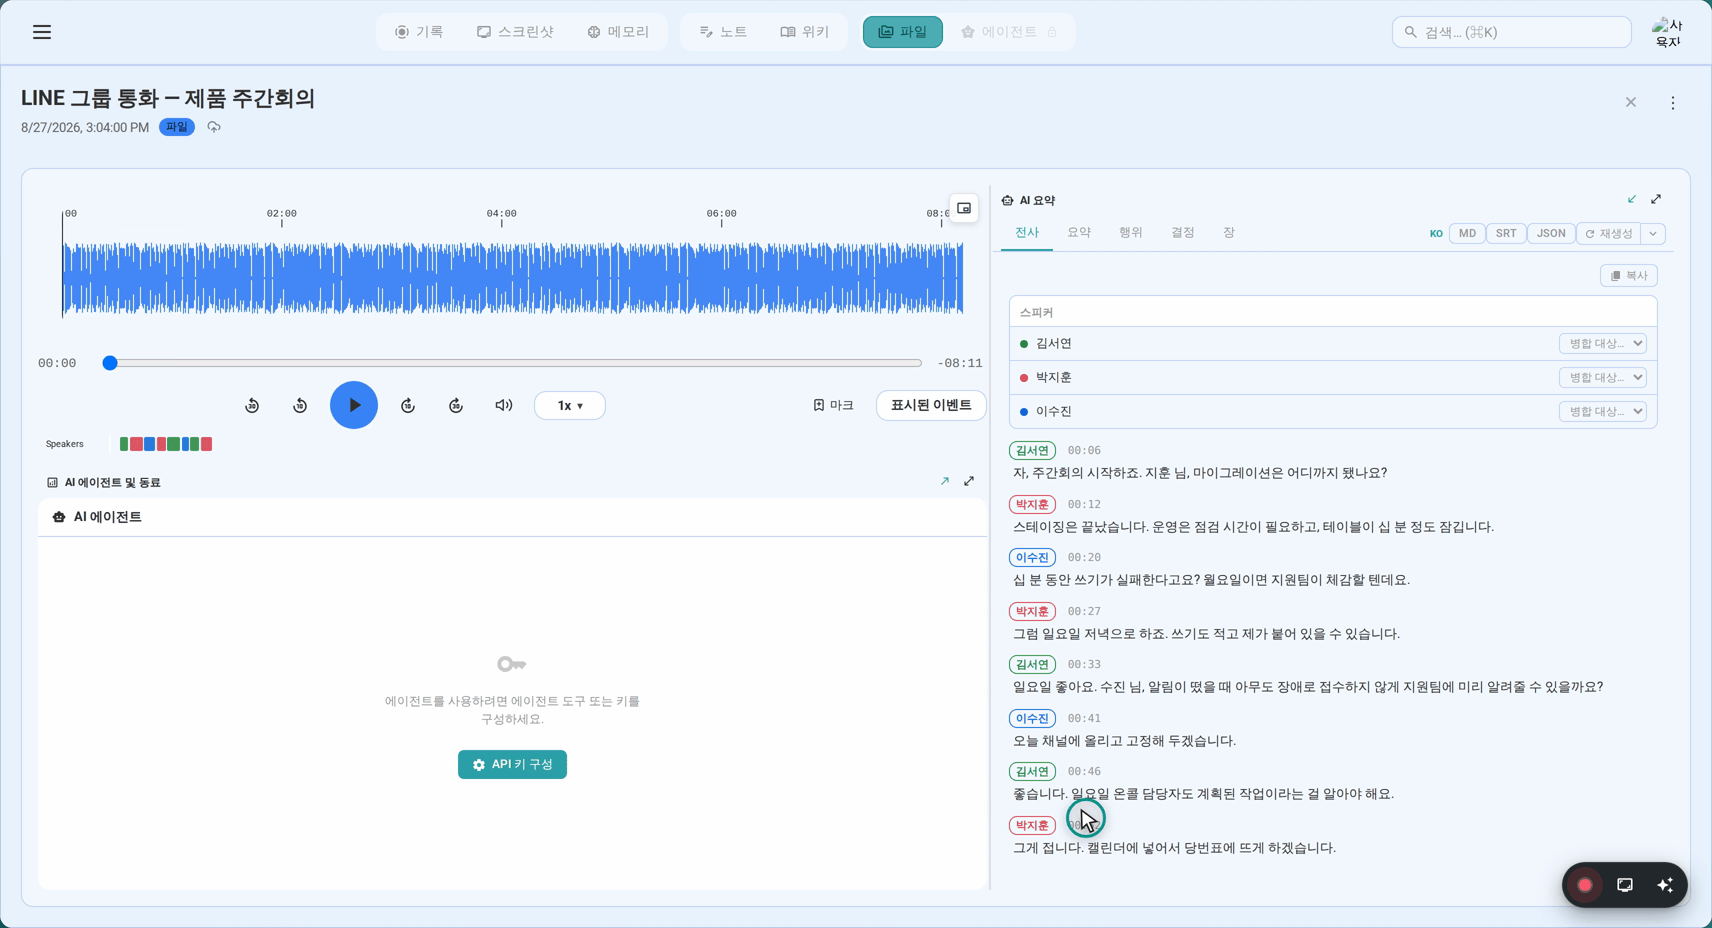Click 김서연 in the 스피커 list

[1053, 343]
